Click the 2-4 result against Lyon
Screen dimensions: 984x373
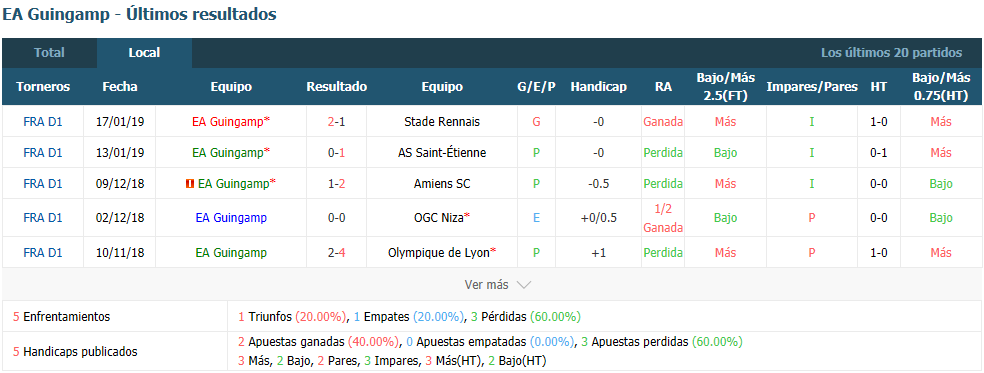click(x=336, y=252)
